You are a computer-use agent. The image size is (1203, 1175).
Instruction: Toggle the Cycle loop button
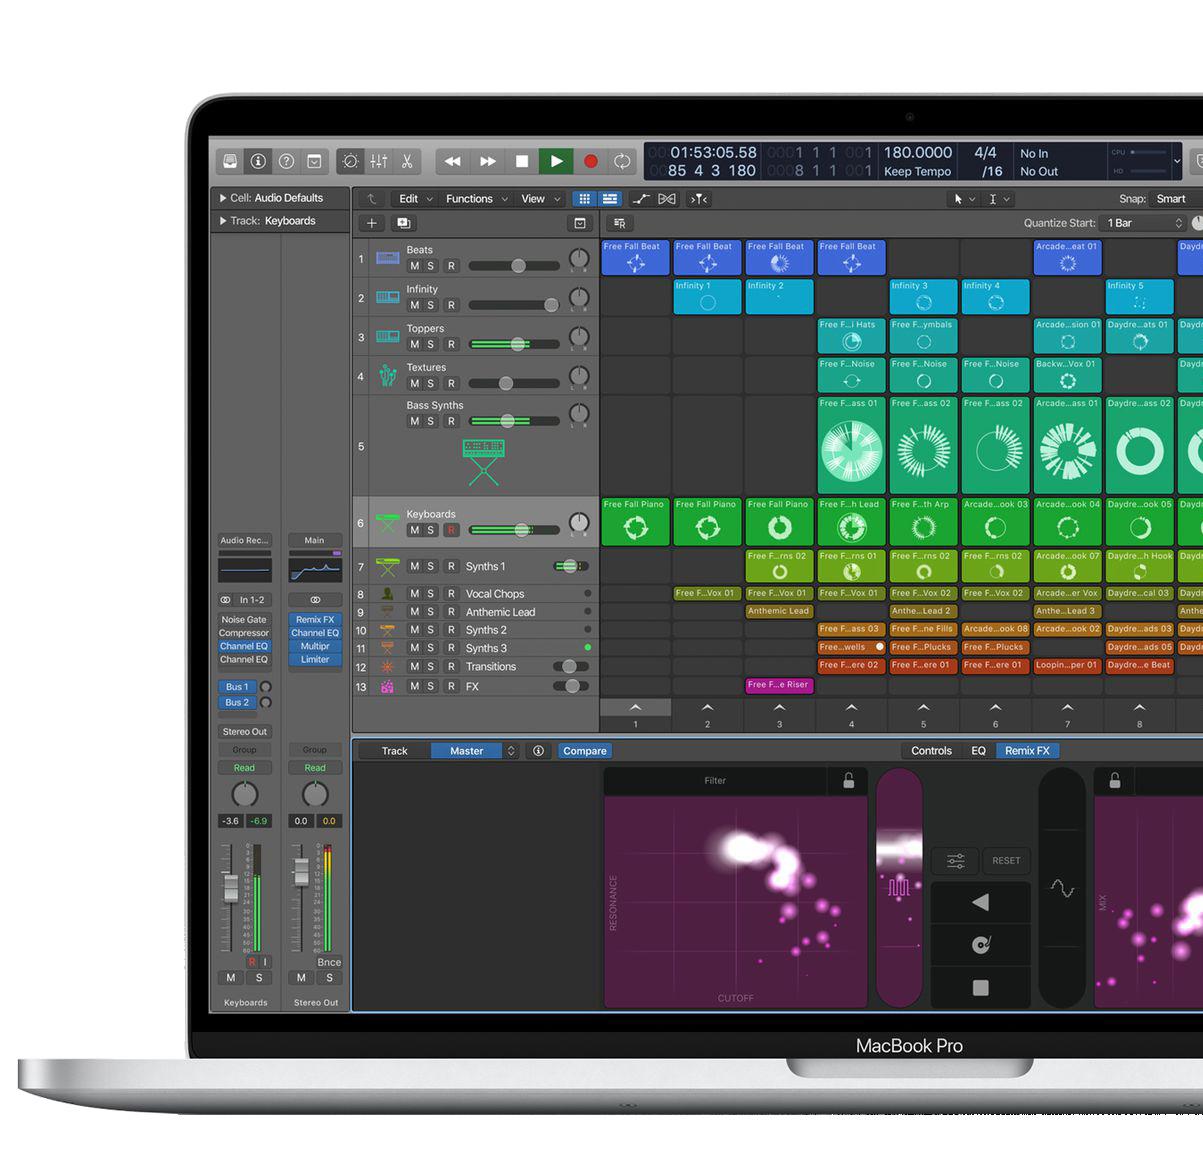click(622, 161)
